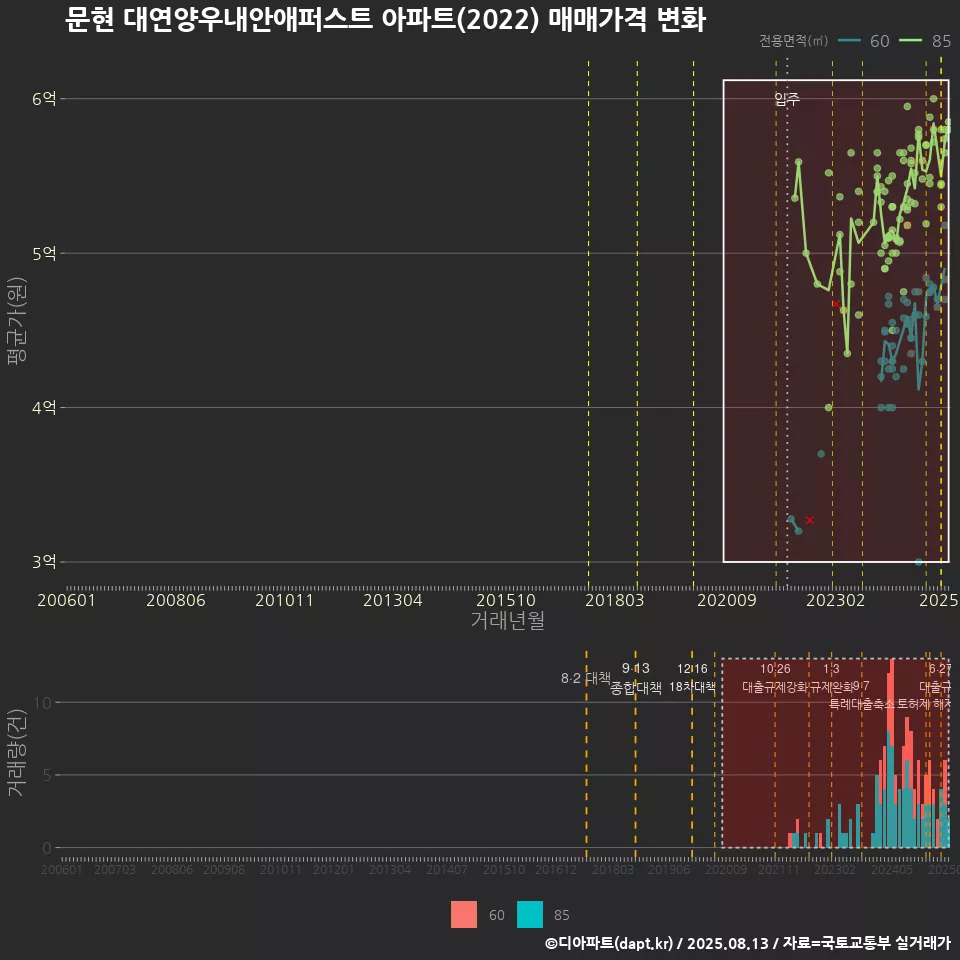Click the 입주 marker label
The image size is (960, 960).
click(x=787, y=99)
